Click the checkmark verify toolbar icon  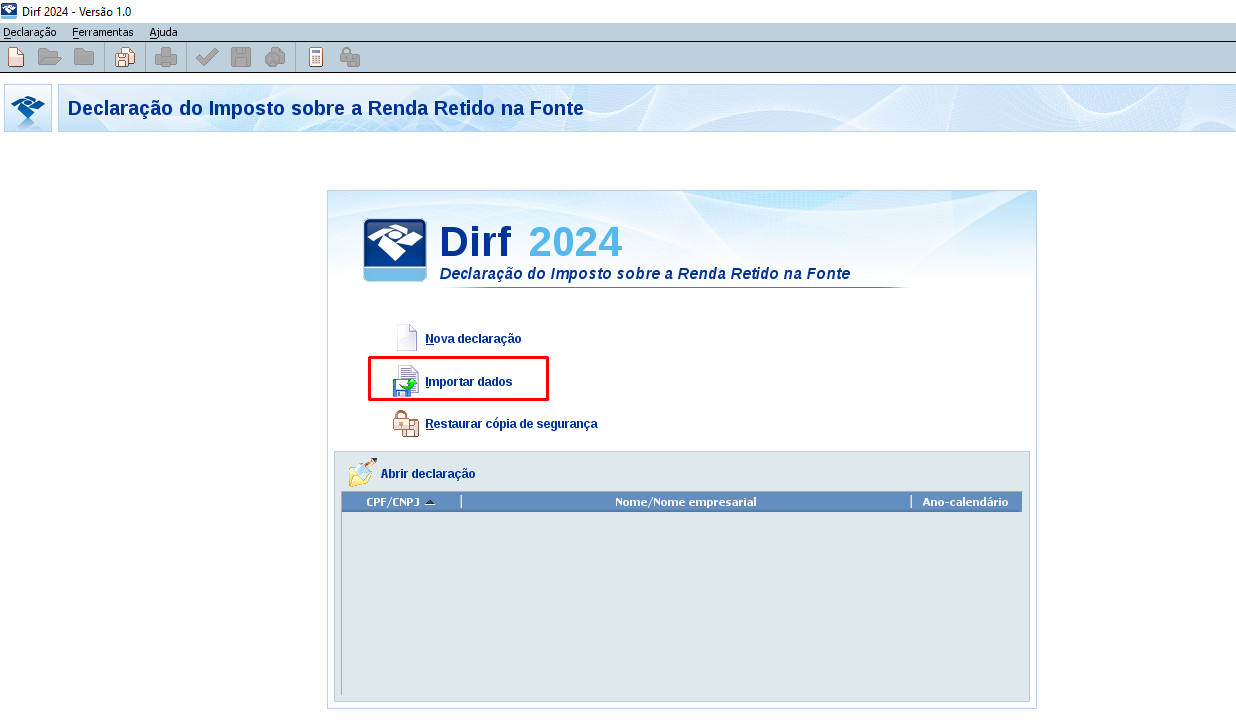(207, 57)
